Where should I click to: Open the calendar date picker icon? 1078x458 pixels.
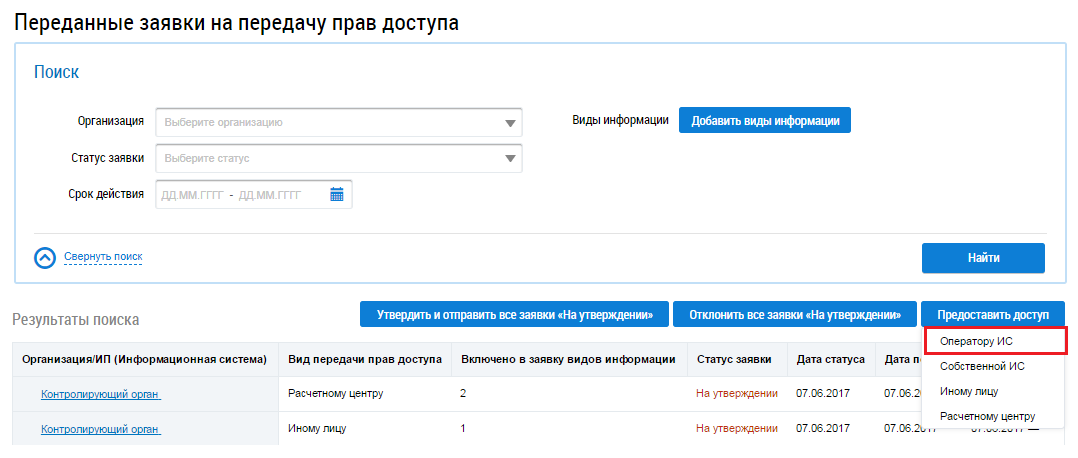click(x=337, y=195)
